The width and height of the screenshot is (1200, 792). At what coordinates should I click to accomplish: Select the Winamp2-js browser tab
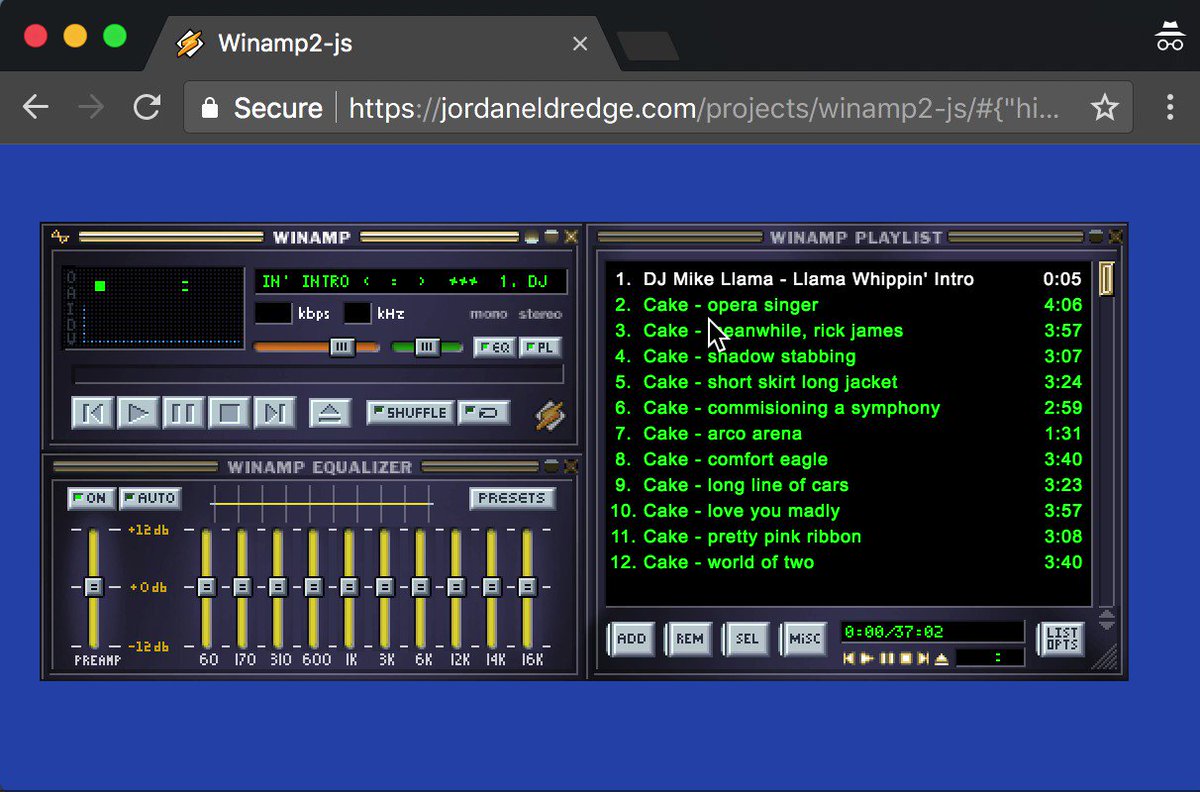(378, 44)
